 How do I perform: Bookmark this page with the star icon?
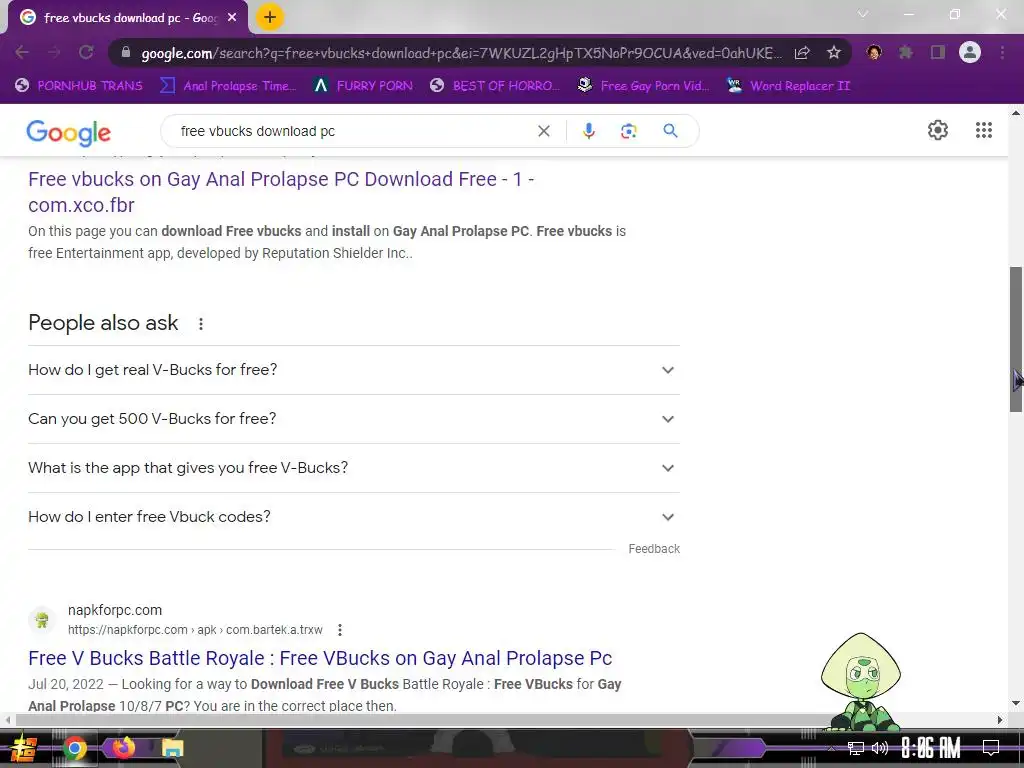[833, 53]
